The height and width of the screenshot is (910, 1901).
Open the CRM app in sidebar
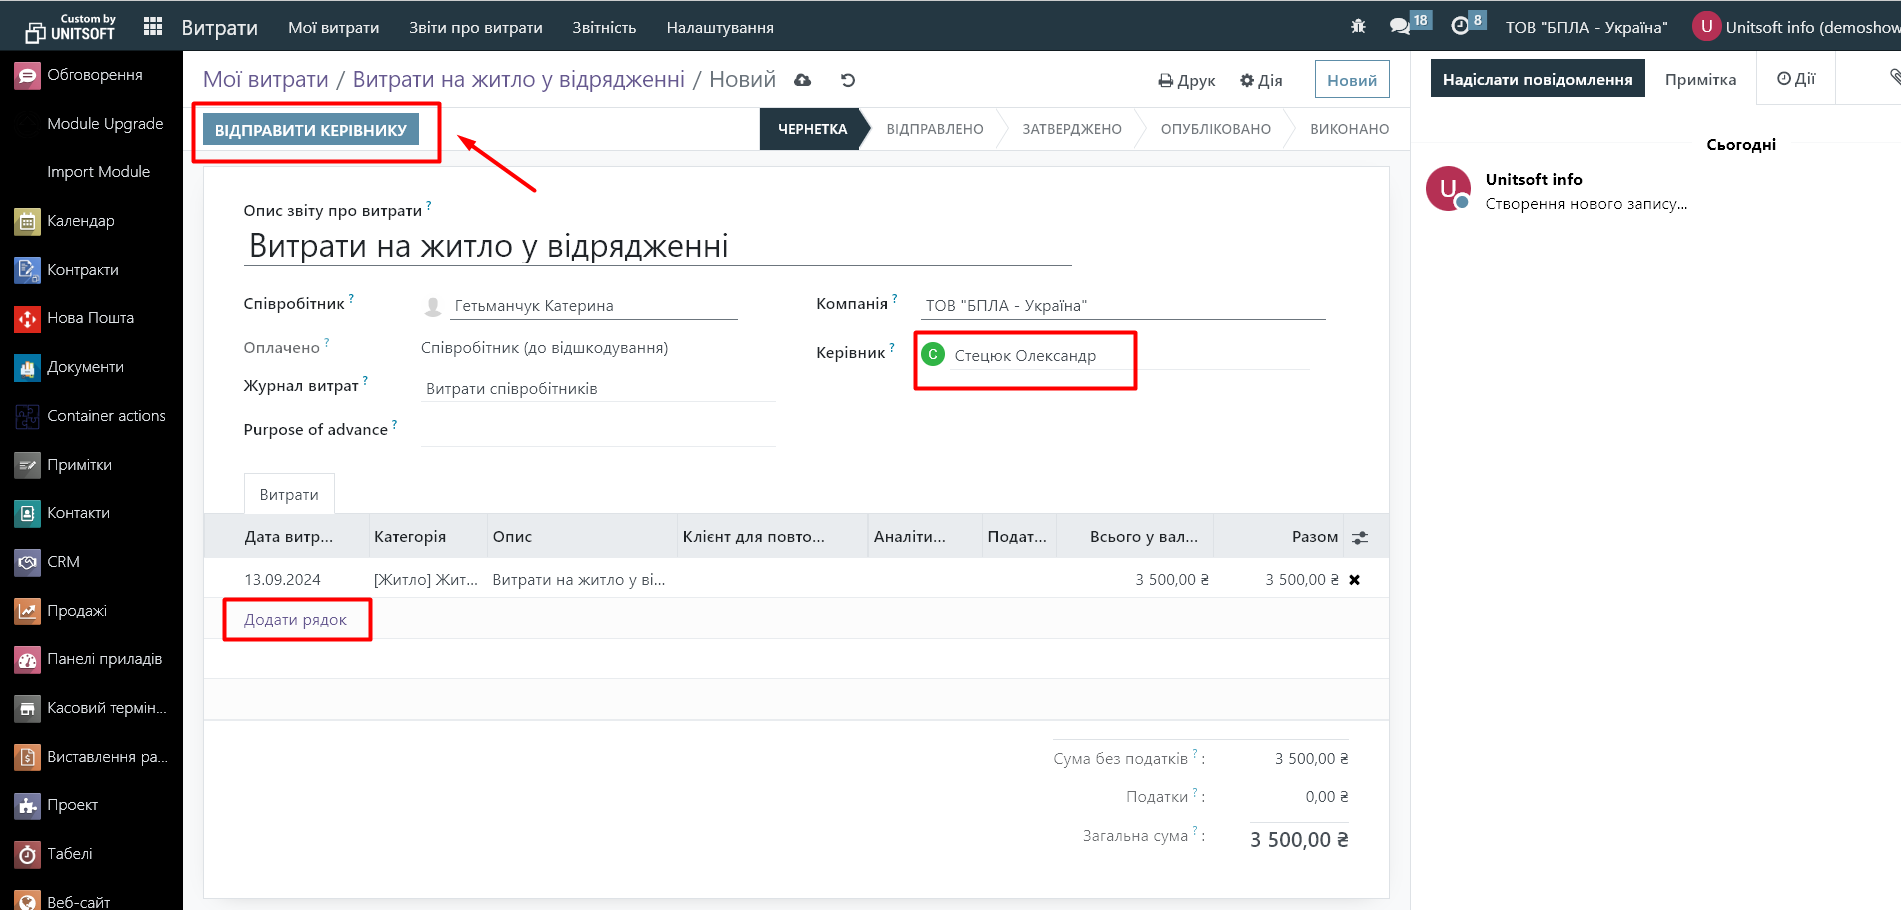tap(63, 562)
